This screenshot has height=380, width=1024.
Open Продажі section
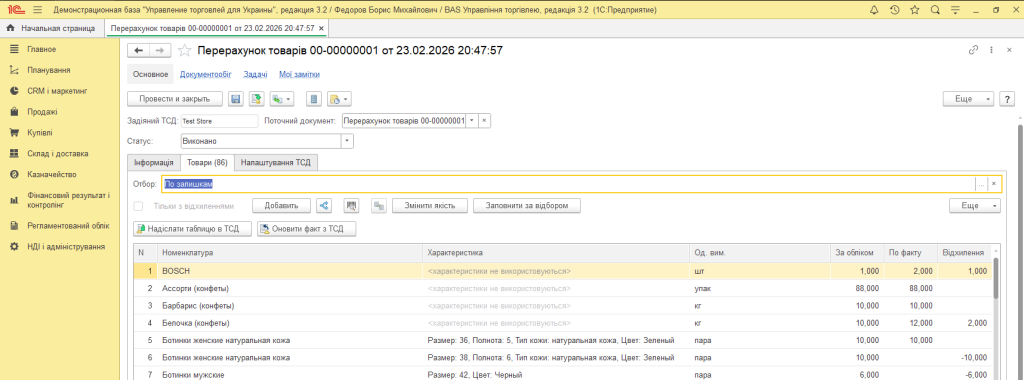(42, 112)
